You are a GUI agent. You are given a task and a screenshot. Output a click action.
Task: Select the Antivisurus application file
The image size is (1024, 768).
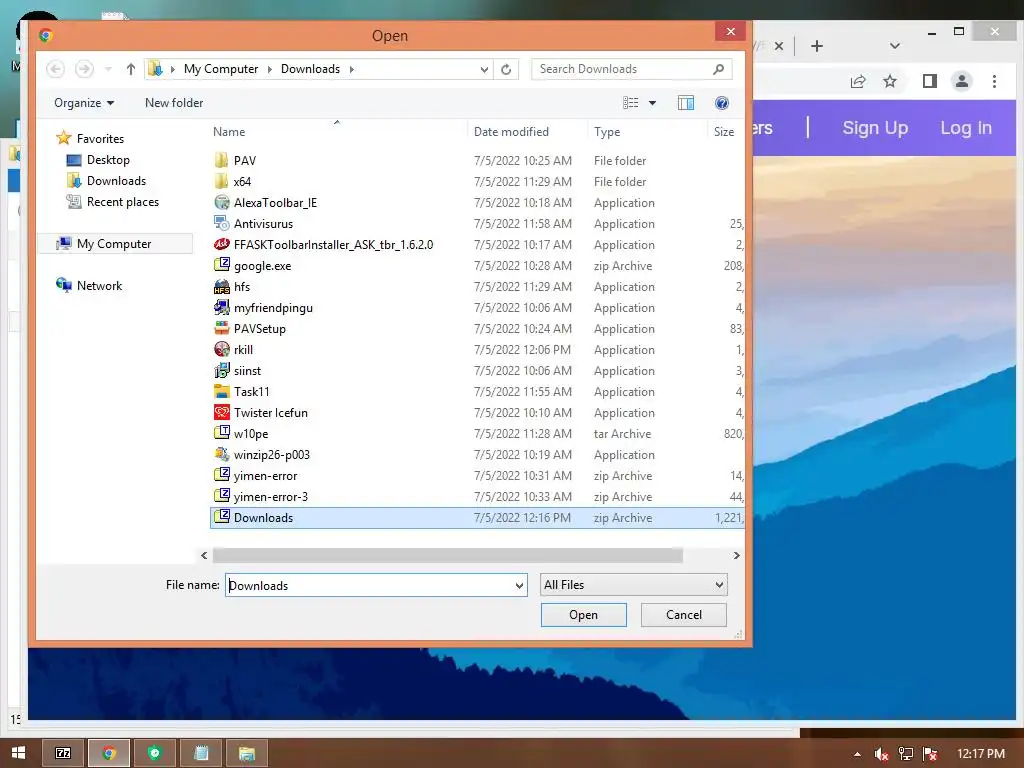click(477, 223)
